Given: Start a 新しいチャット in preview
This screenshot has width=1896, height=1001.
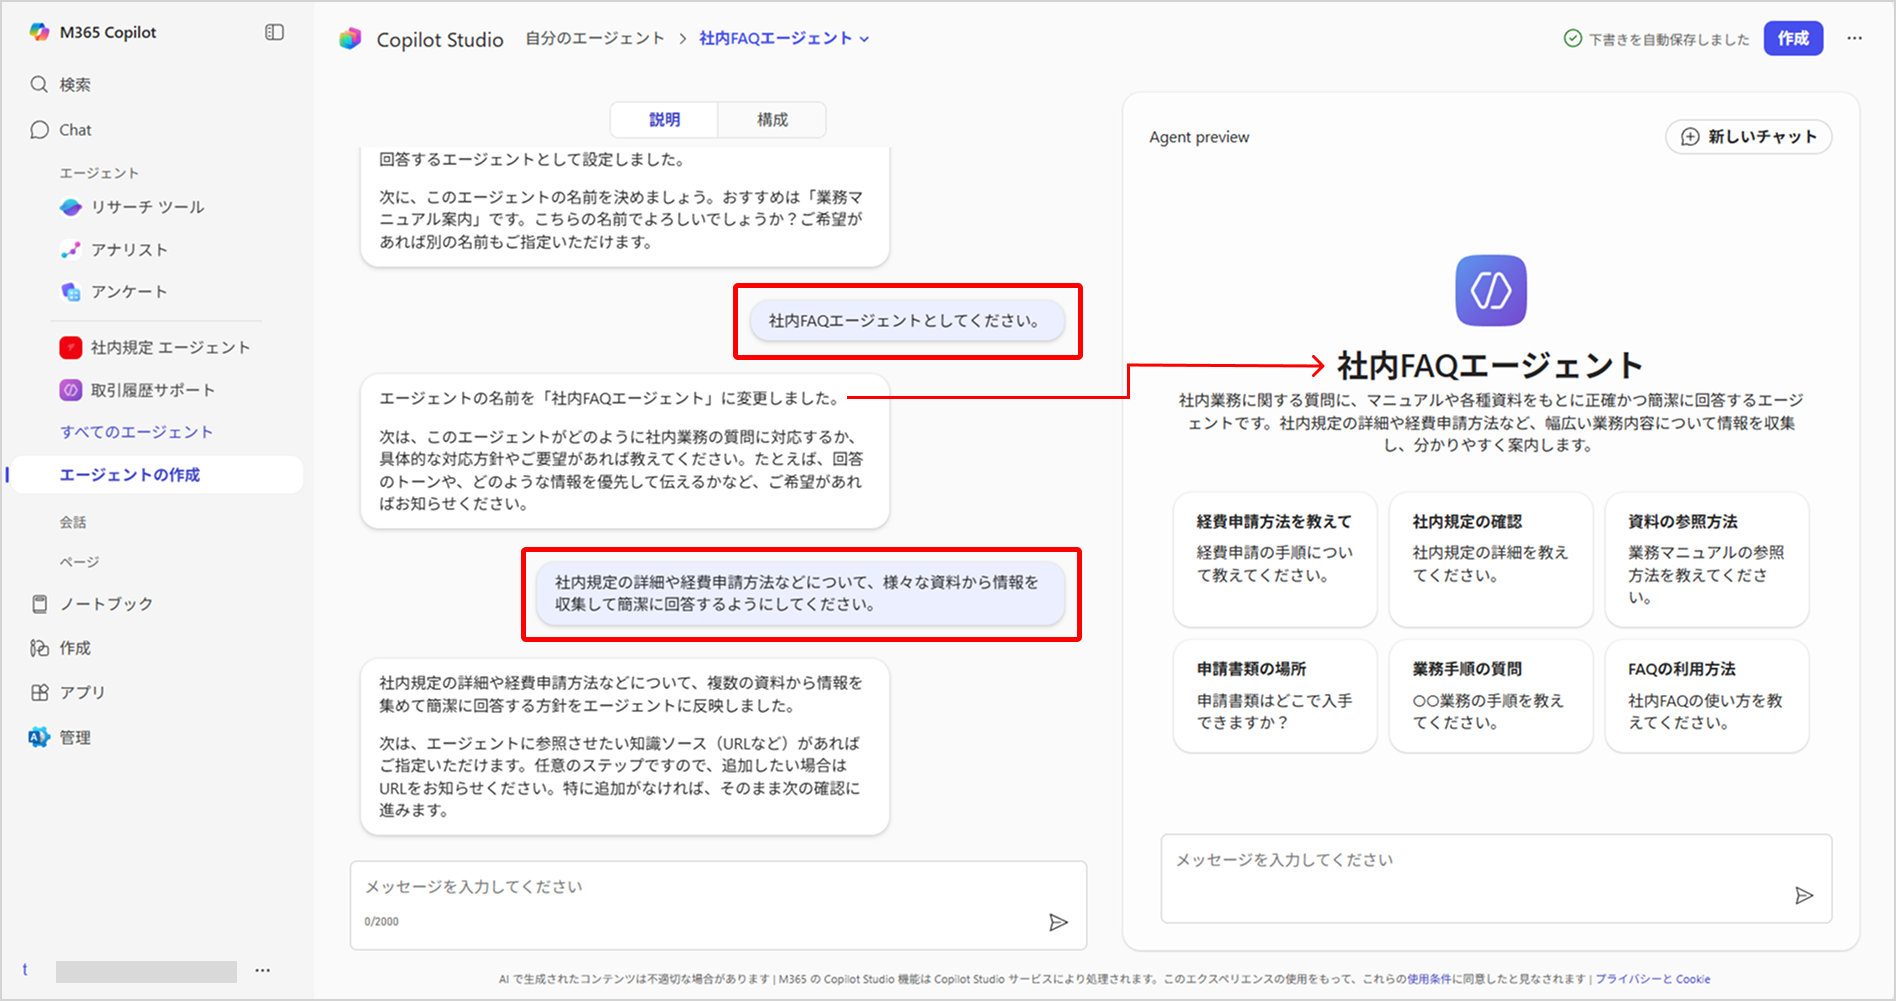Looking at the screenshot, I should click(x=1748, y=137).
